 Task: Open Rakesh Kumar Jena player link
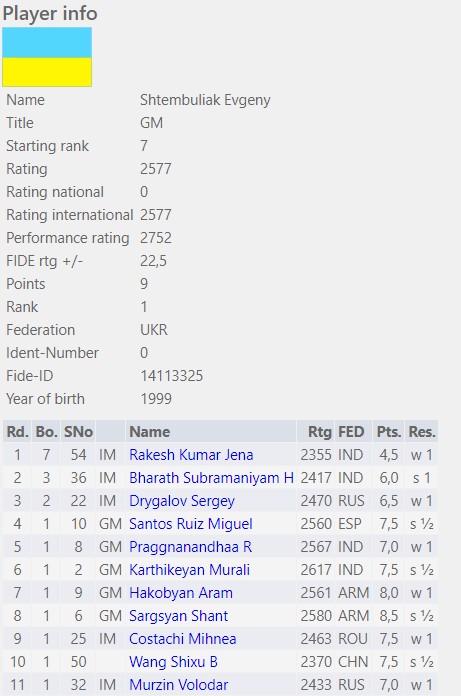click(x=191, y=455)
